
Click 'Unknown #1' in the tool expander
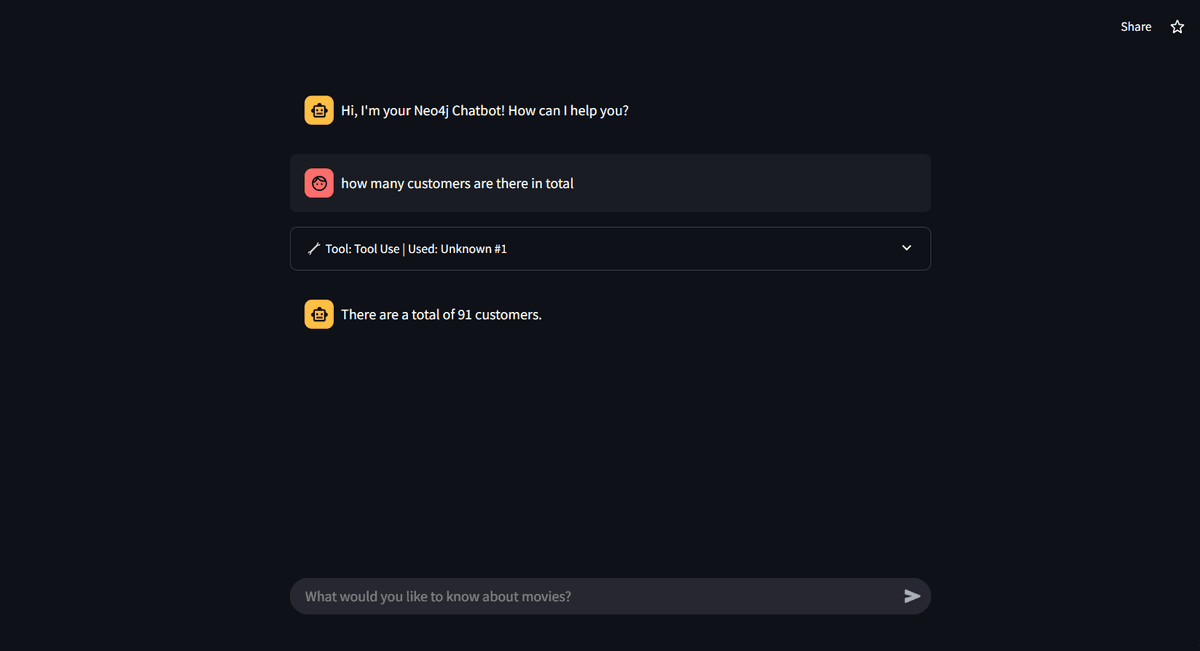click(x=473, y=249)
